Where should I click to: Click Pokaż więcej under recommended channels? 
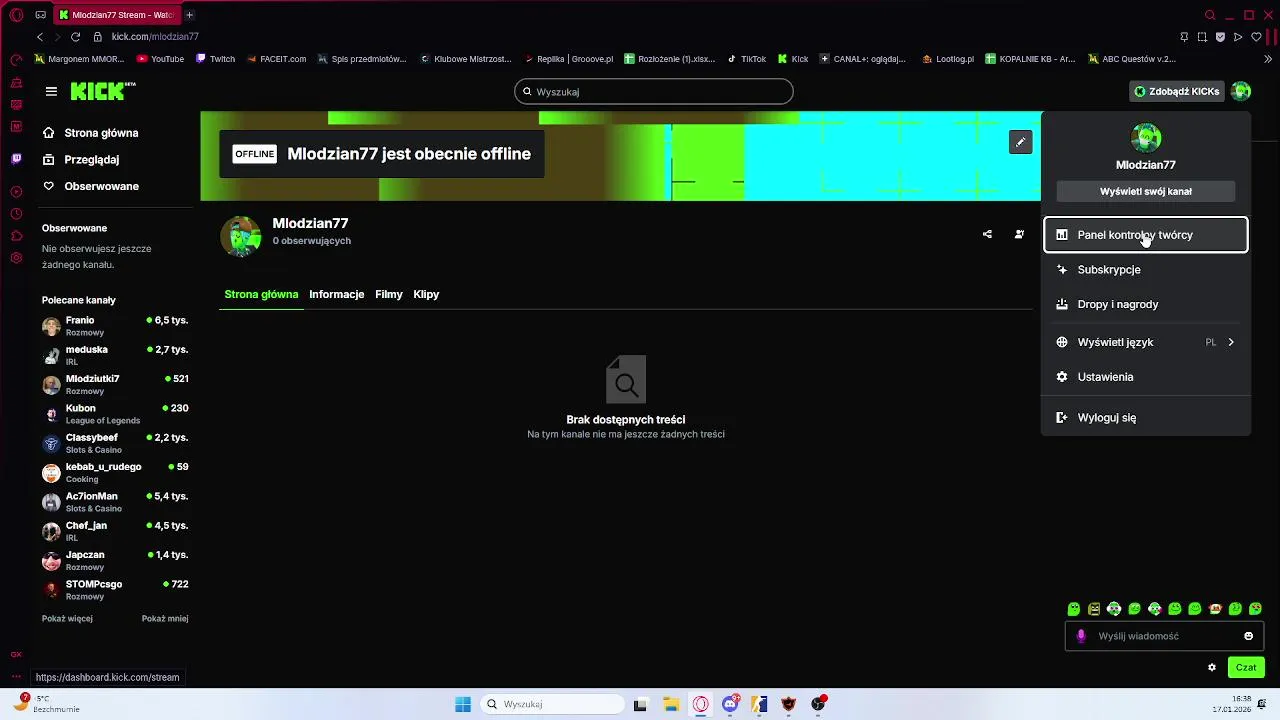(67, 619)
